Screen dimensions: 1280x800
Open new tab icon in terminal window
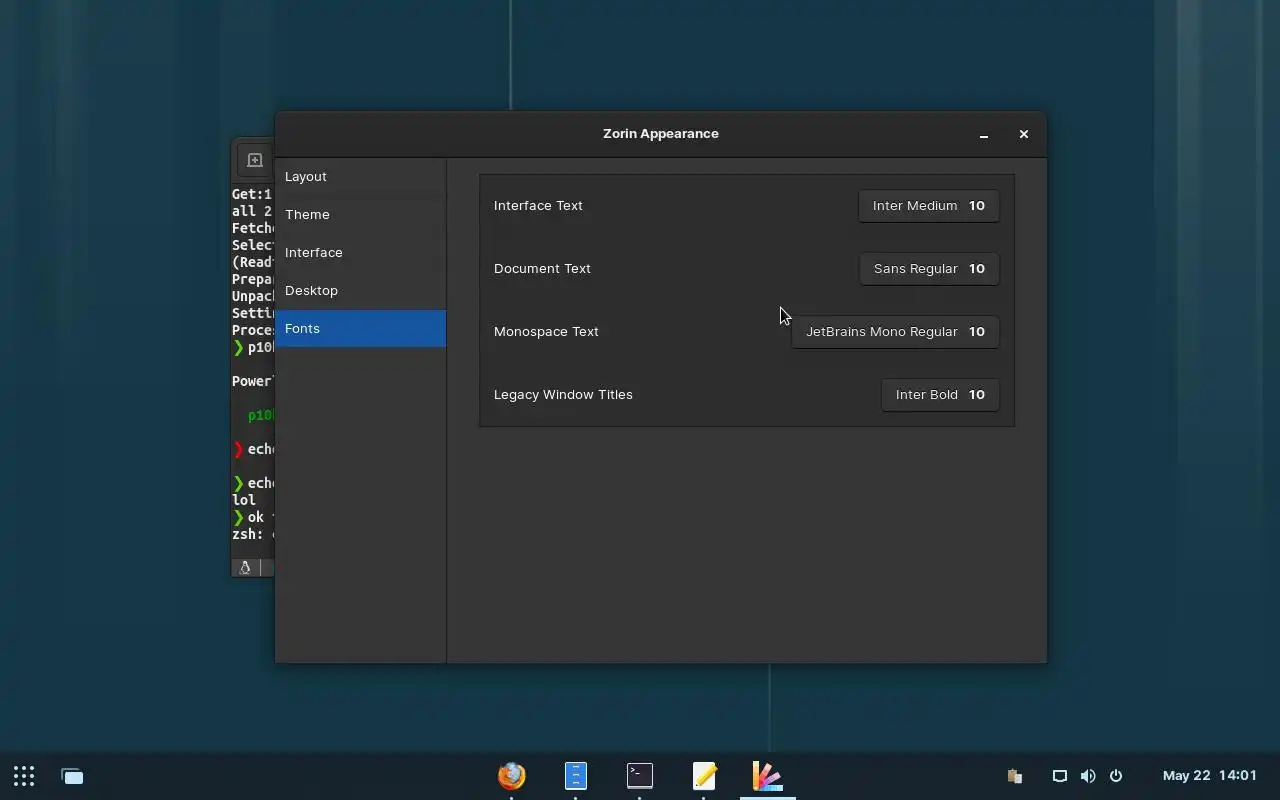tap(255, 160)
